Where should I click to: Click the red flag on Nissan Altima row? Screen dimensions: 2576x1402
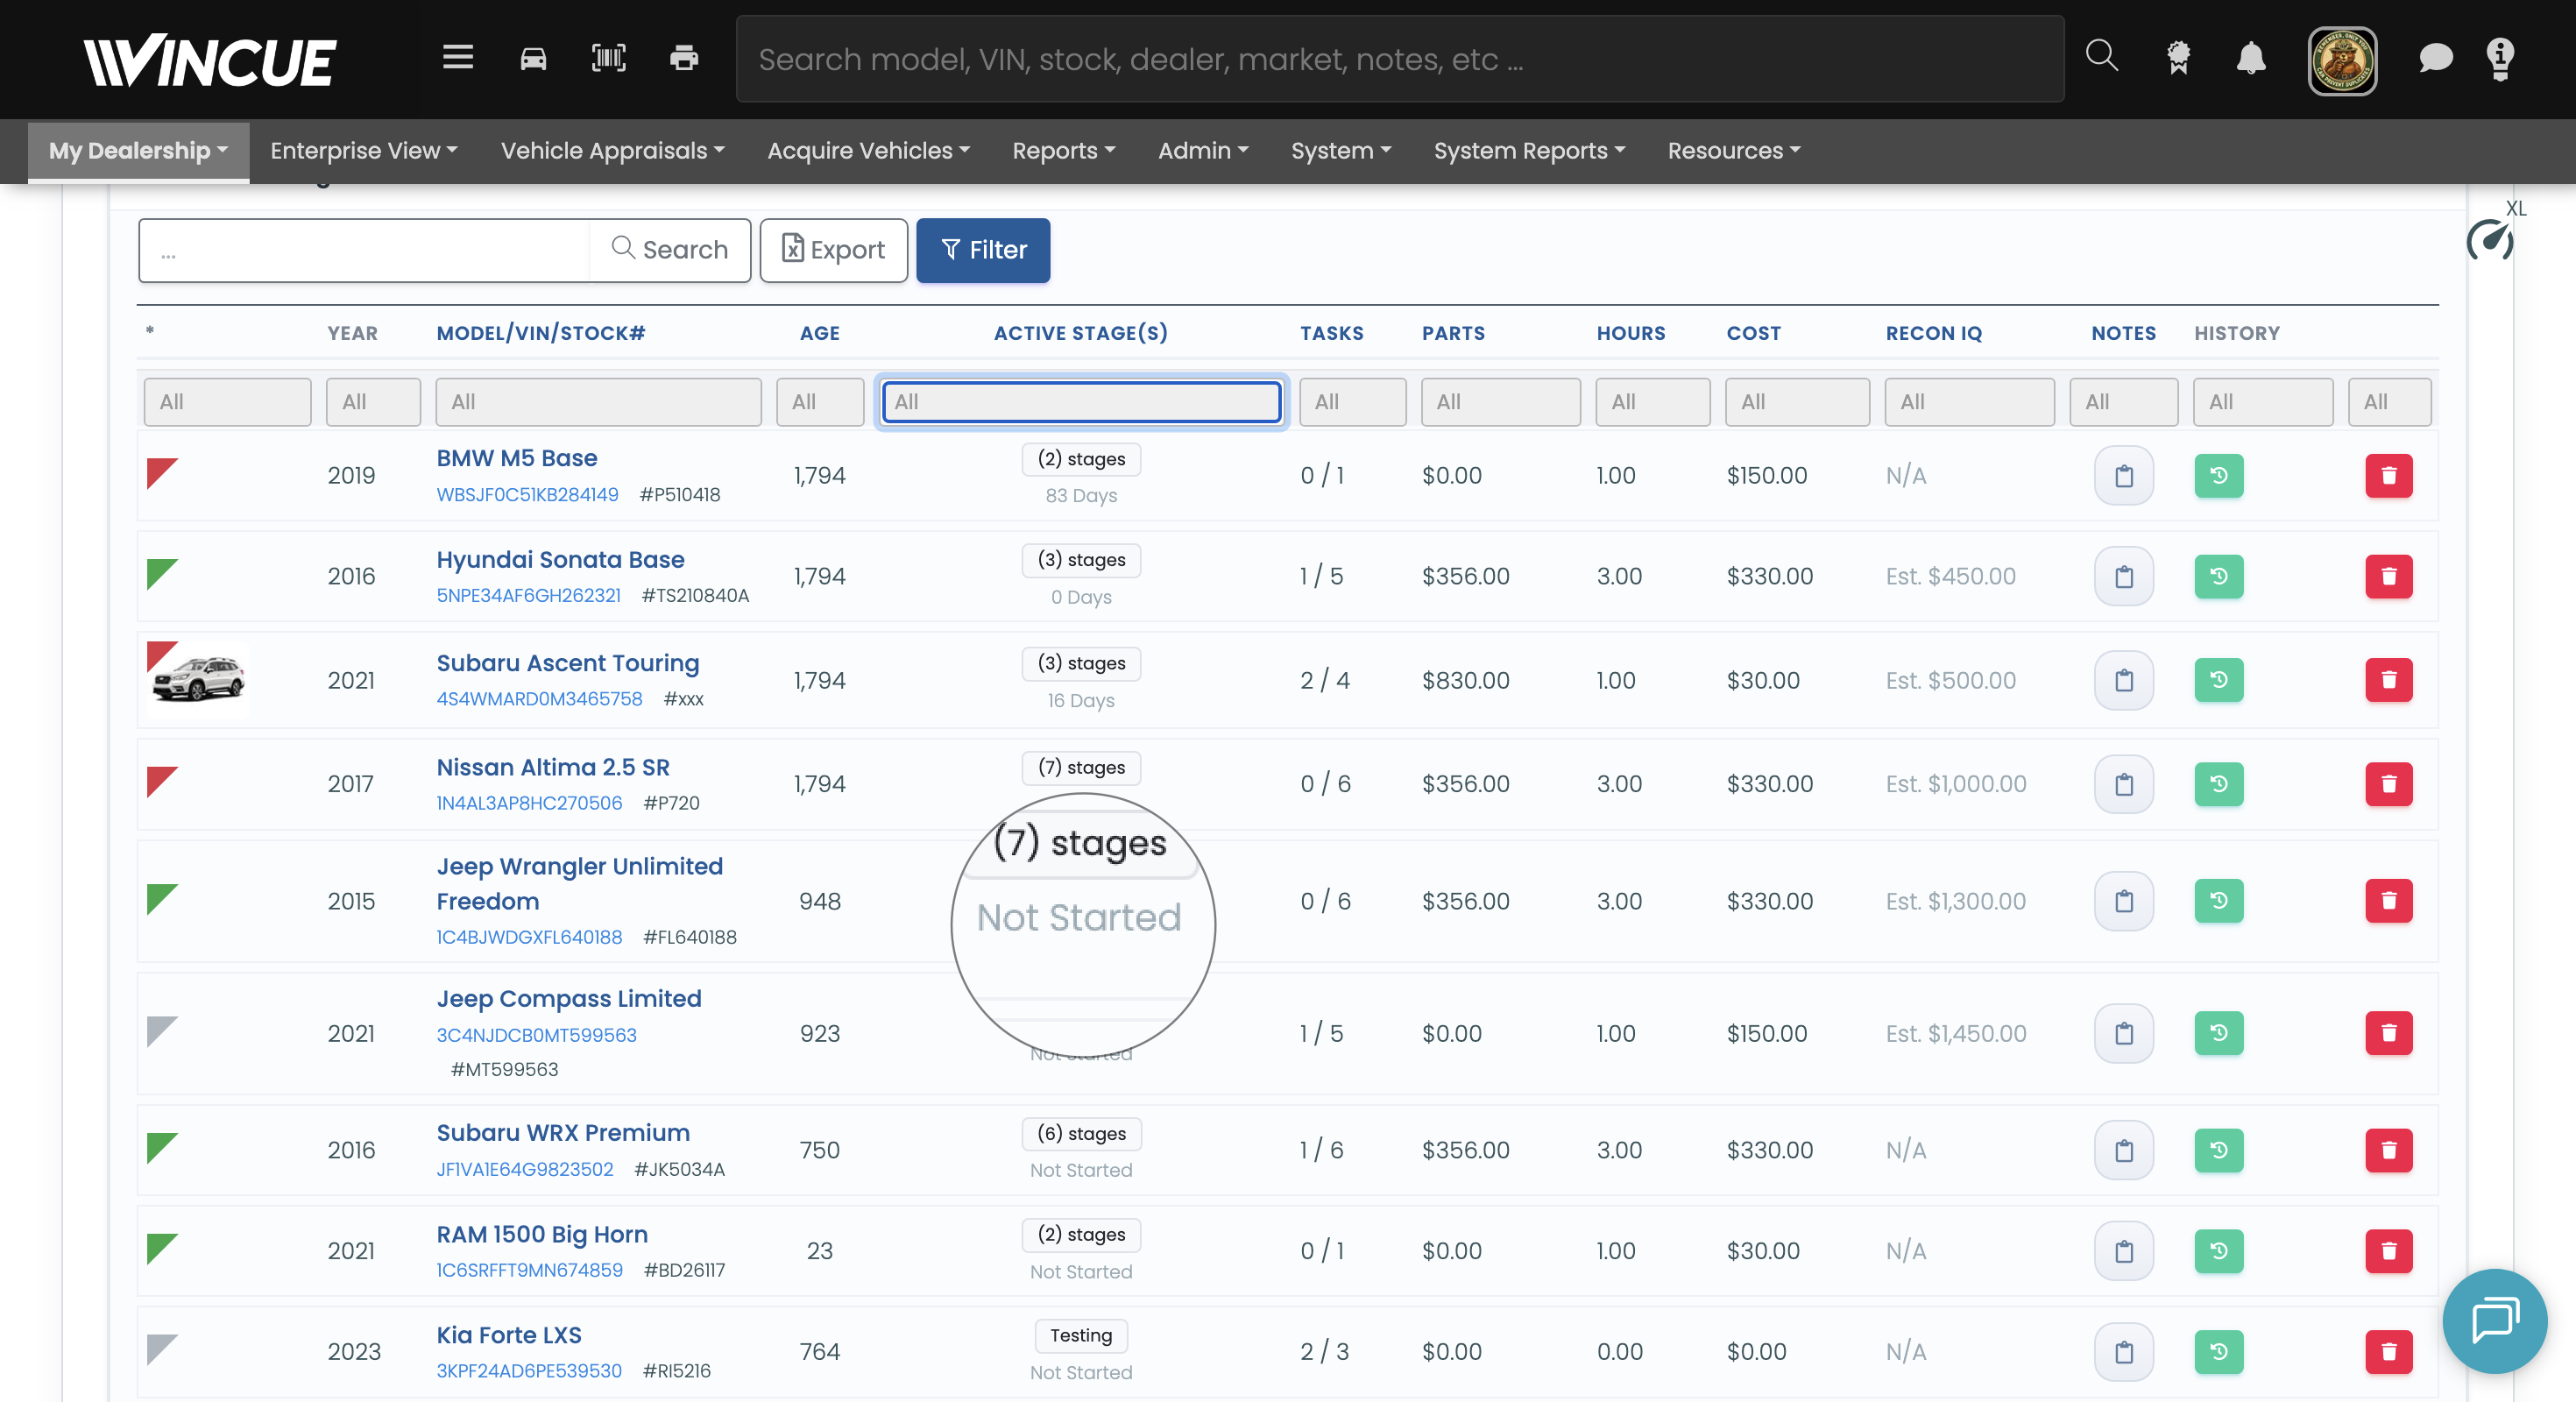(161, 780)
